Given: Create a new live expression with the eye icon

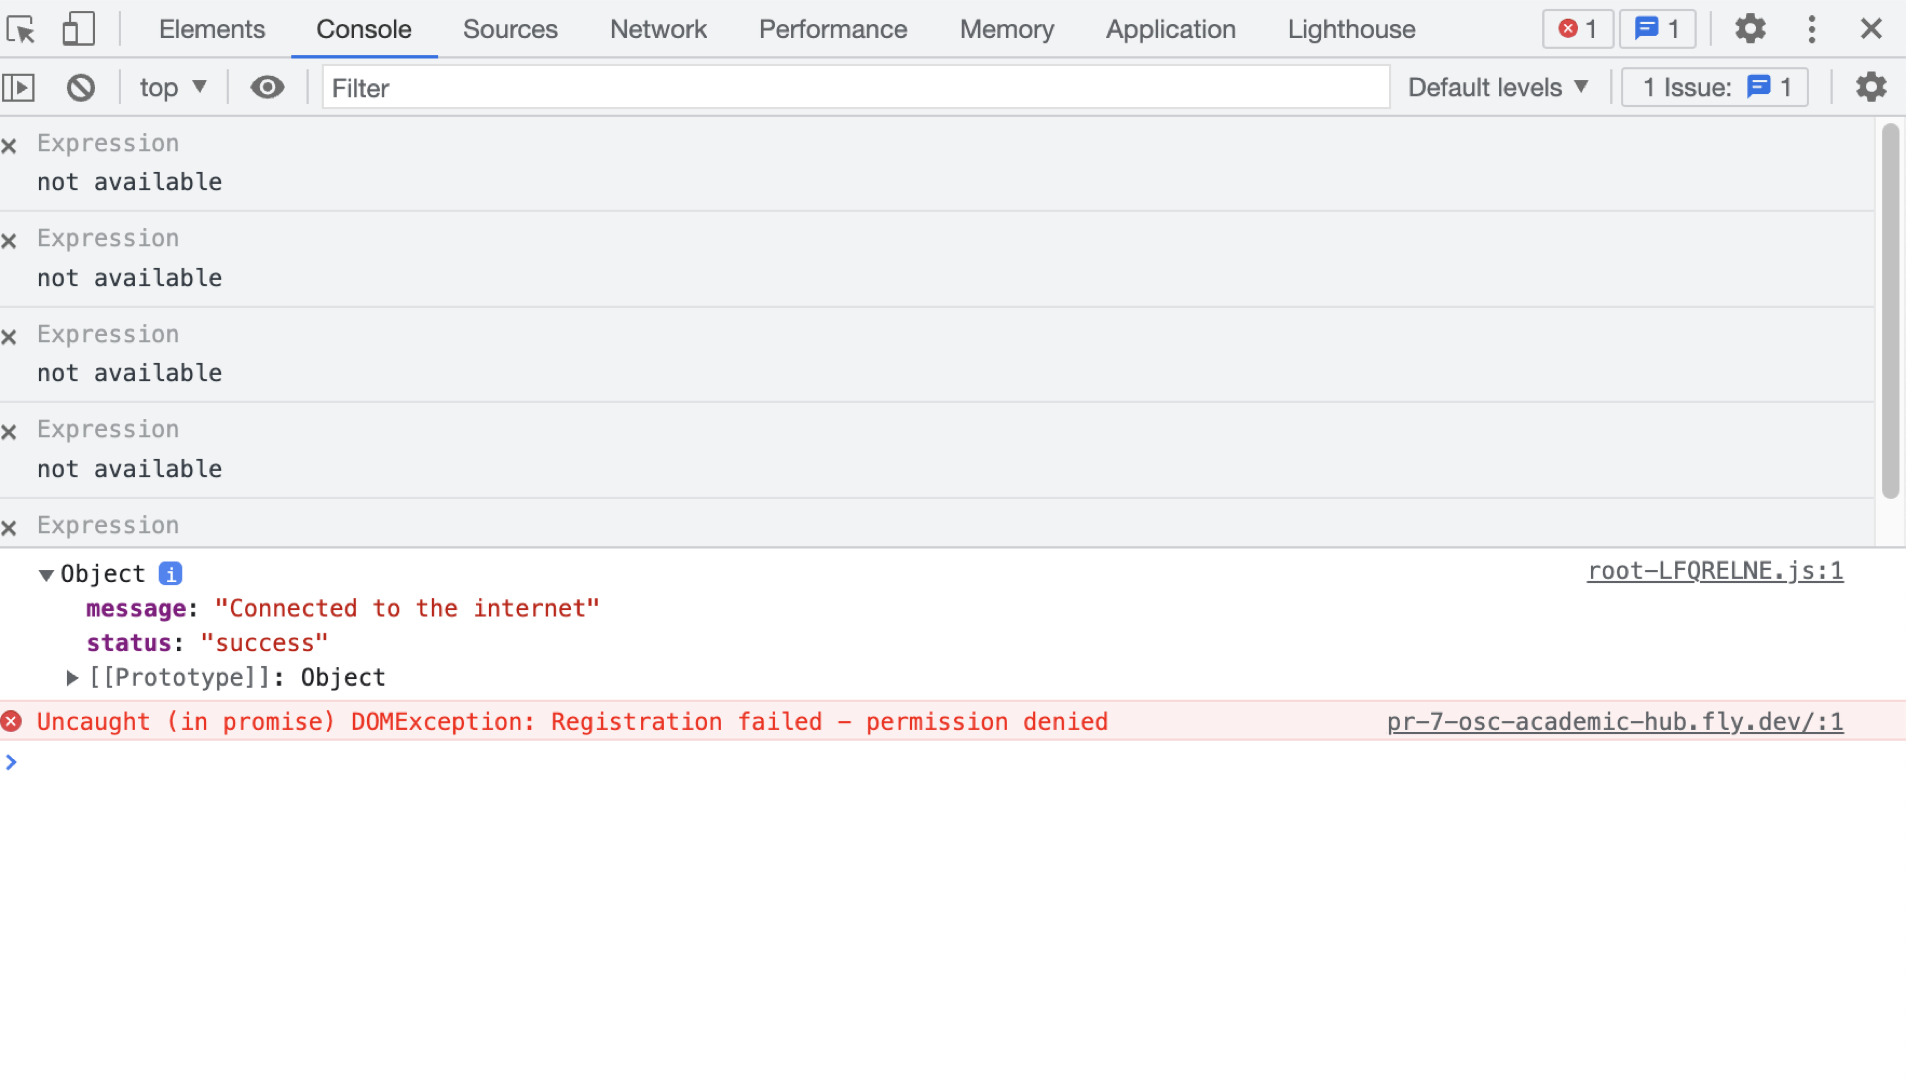Looking at the screenshot, I should 266,87.
